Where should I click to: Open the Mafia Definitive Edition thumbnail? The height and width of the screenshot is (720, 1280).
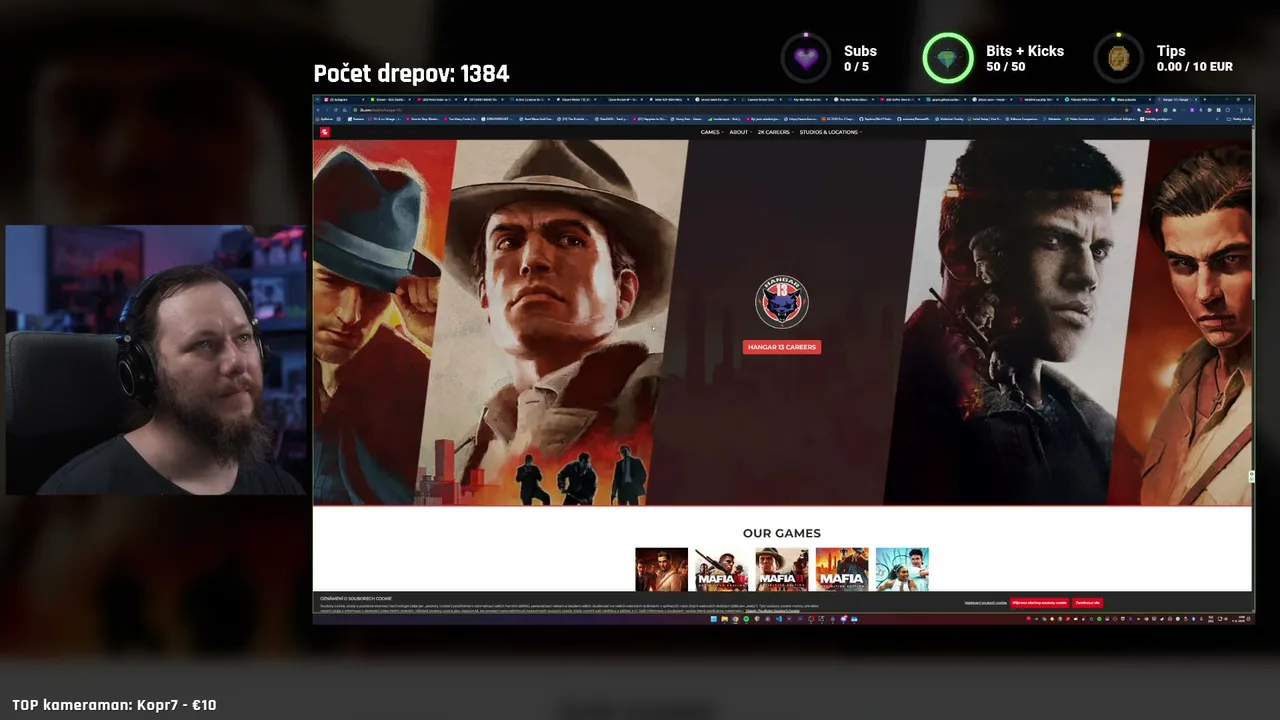tap(842, 569)
